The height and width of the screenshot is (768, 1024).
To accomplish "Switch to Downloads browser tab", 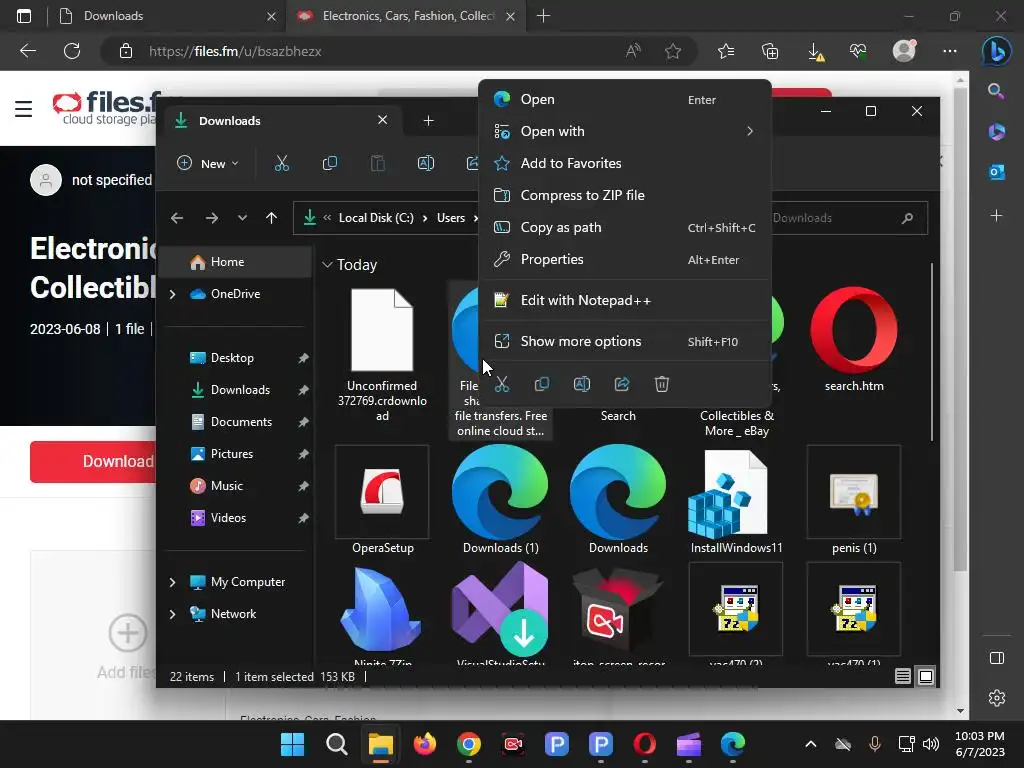I will pyautogui.click(x=167, y=16).
